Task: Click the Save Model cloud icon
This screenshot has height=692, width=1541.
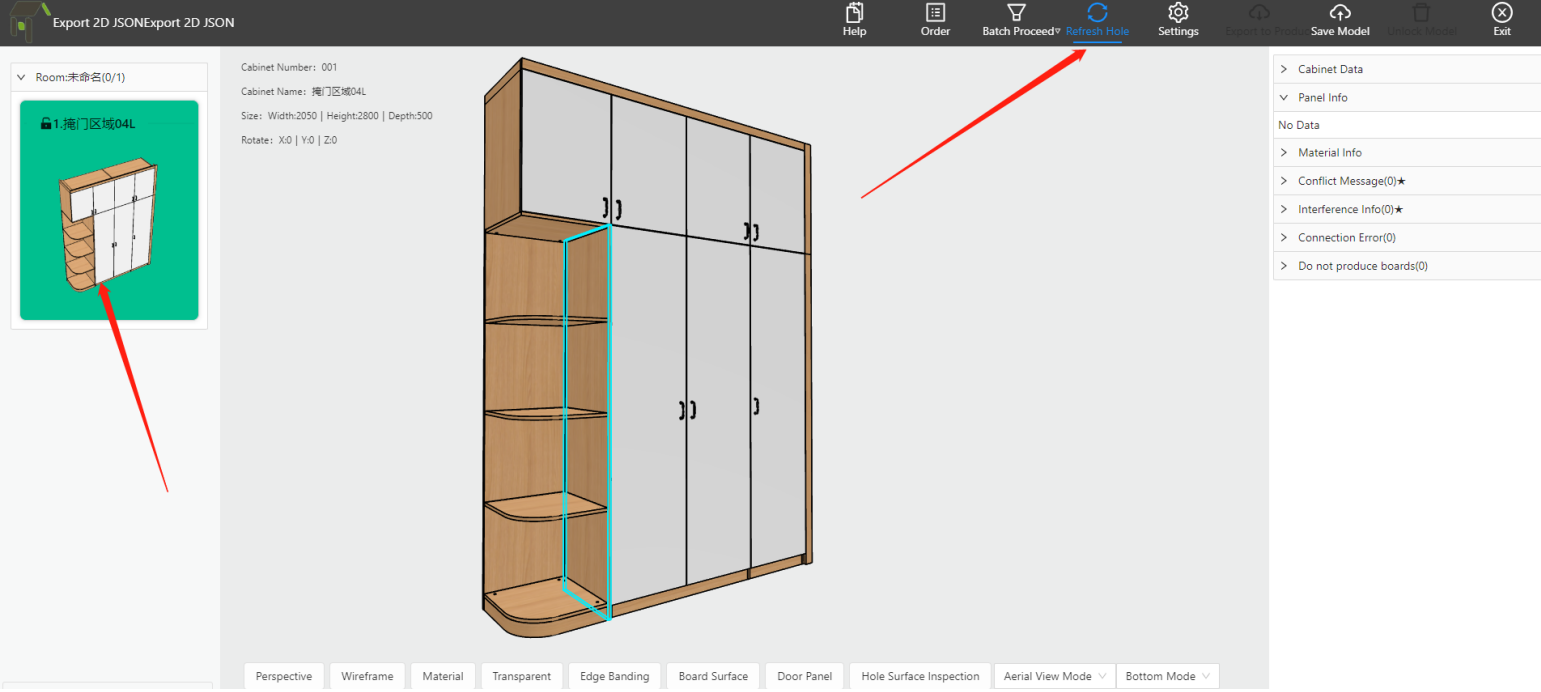Action: [1339, 13]
